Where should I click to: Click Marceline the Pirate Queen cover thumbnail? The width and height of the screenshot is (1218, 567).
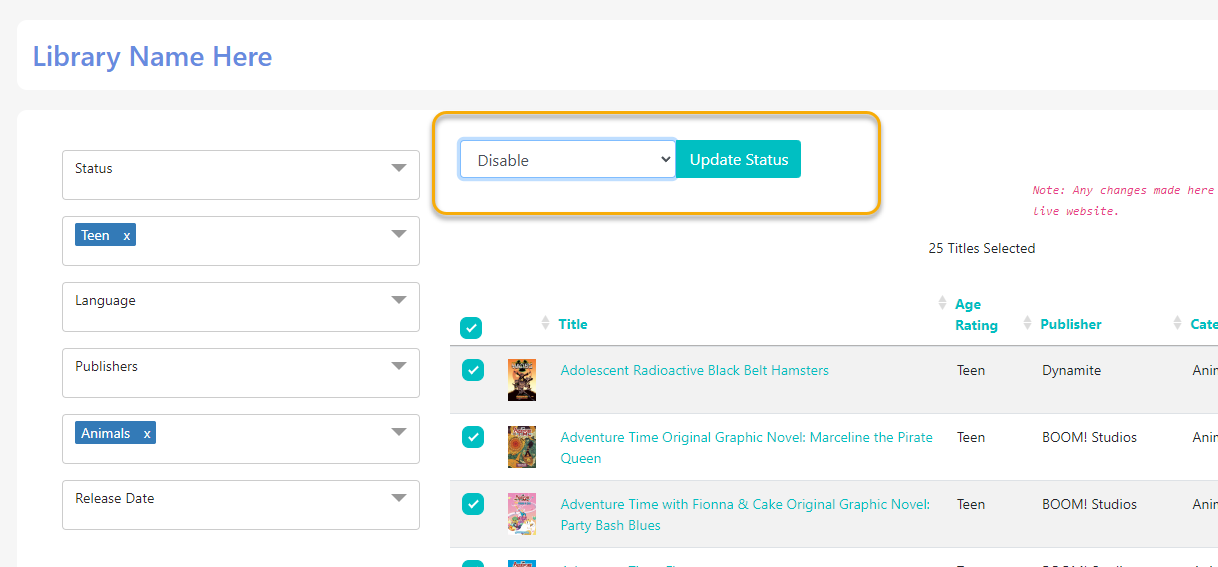pyautogui.click(x=522, y=447)
